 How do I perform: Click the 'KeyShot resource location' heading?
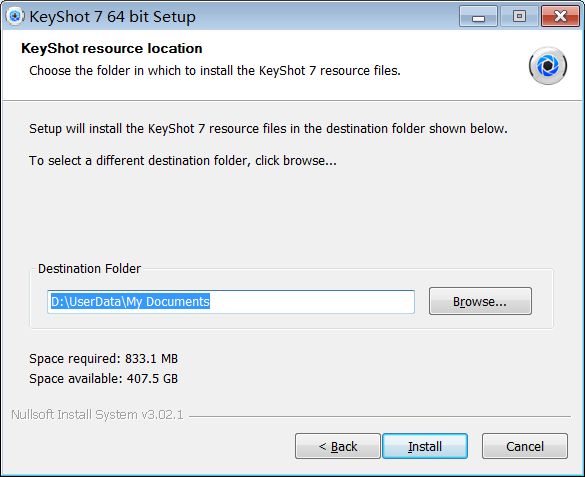(112, 48)
